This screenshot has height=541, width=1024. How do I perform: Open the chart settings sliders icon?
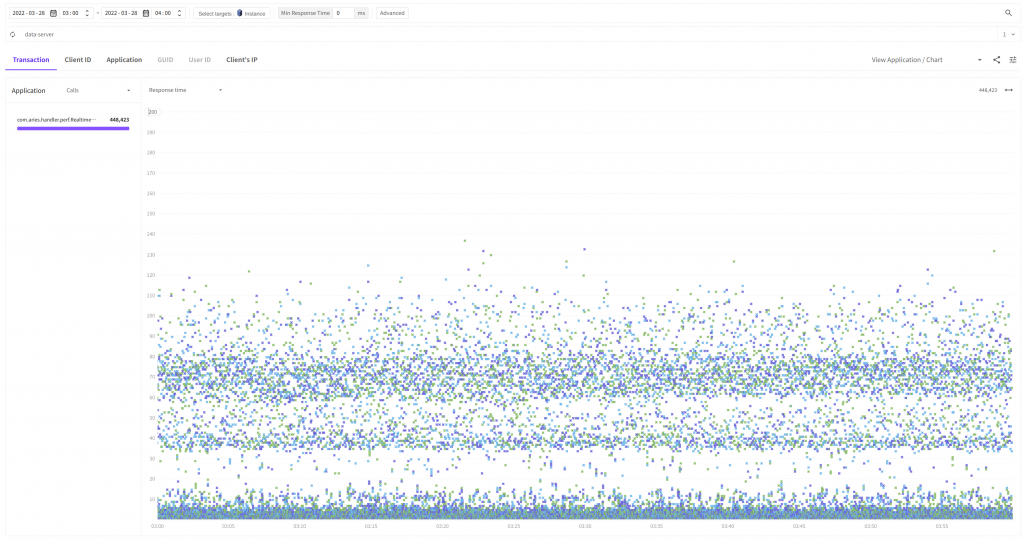pos(1013,59)
